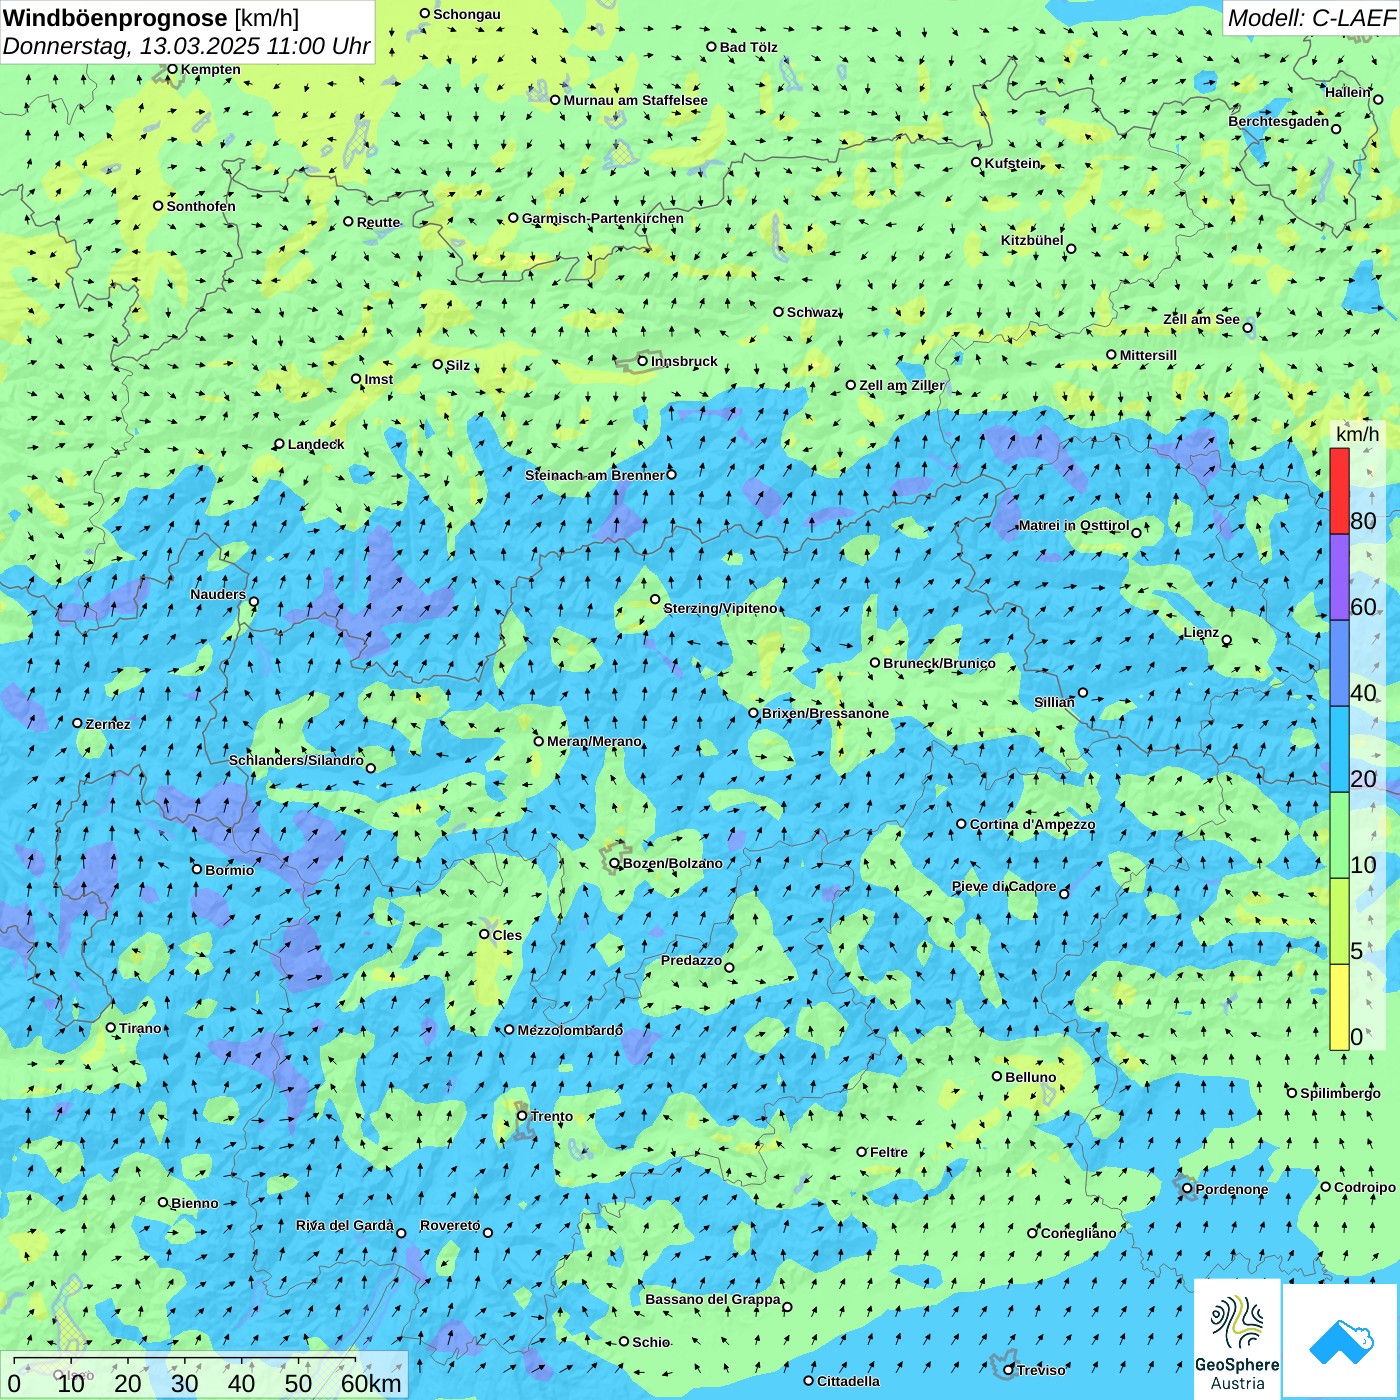The width and height of the screenshot is (1400, 1400).
Task: Click the red 80 km/h legend segment
Action: [1339, 491]
